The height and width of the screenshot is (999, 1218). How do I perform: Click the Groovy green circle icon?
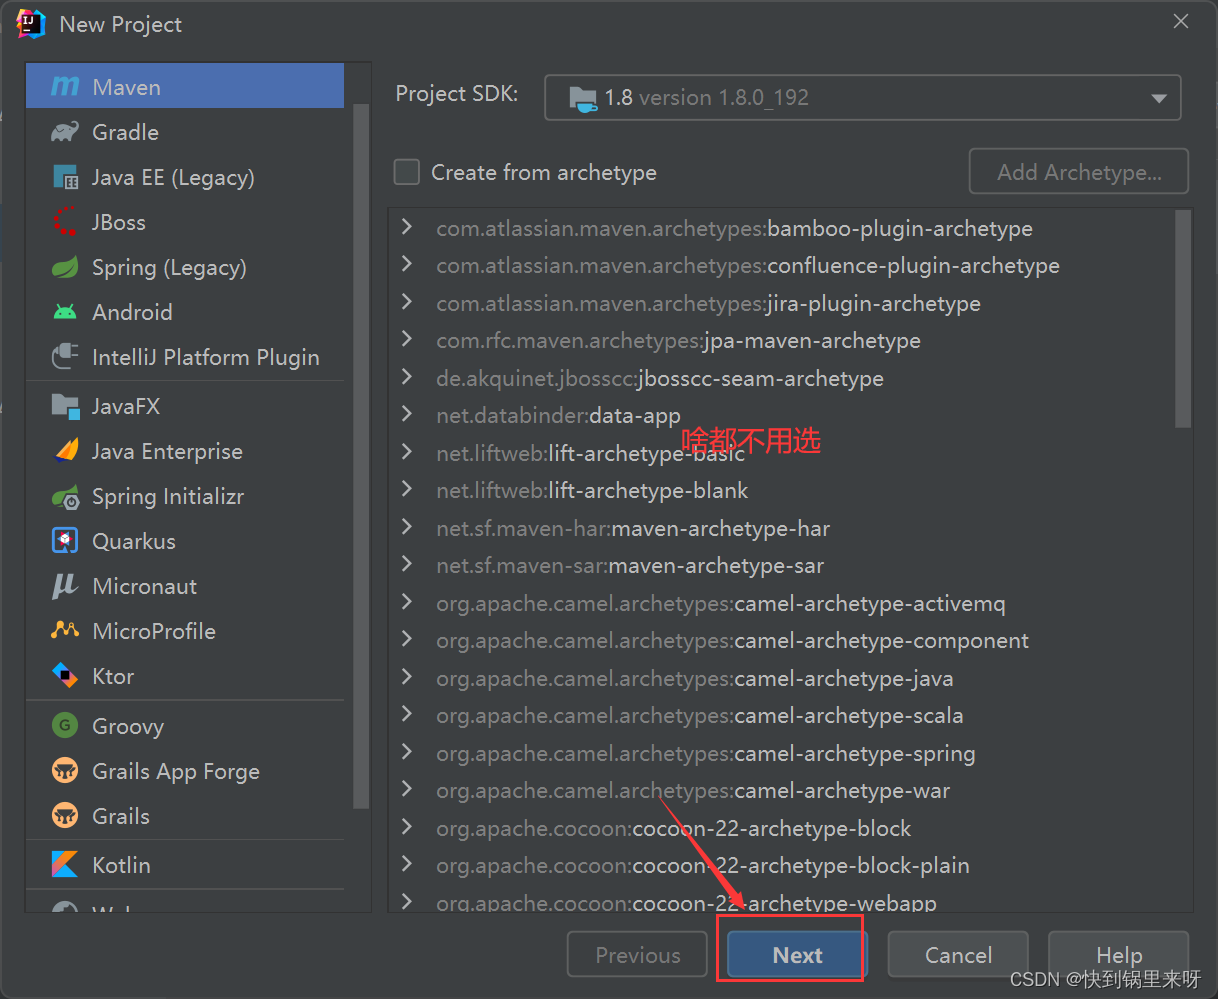tap(65, 726)
